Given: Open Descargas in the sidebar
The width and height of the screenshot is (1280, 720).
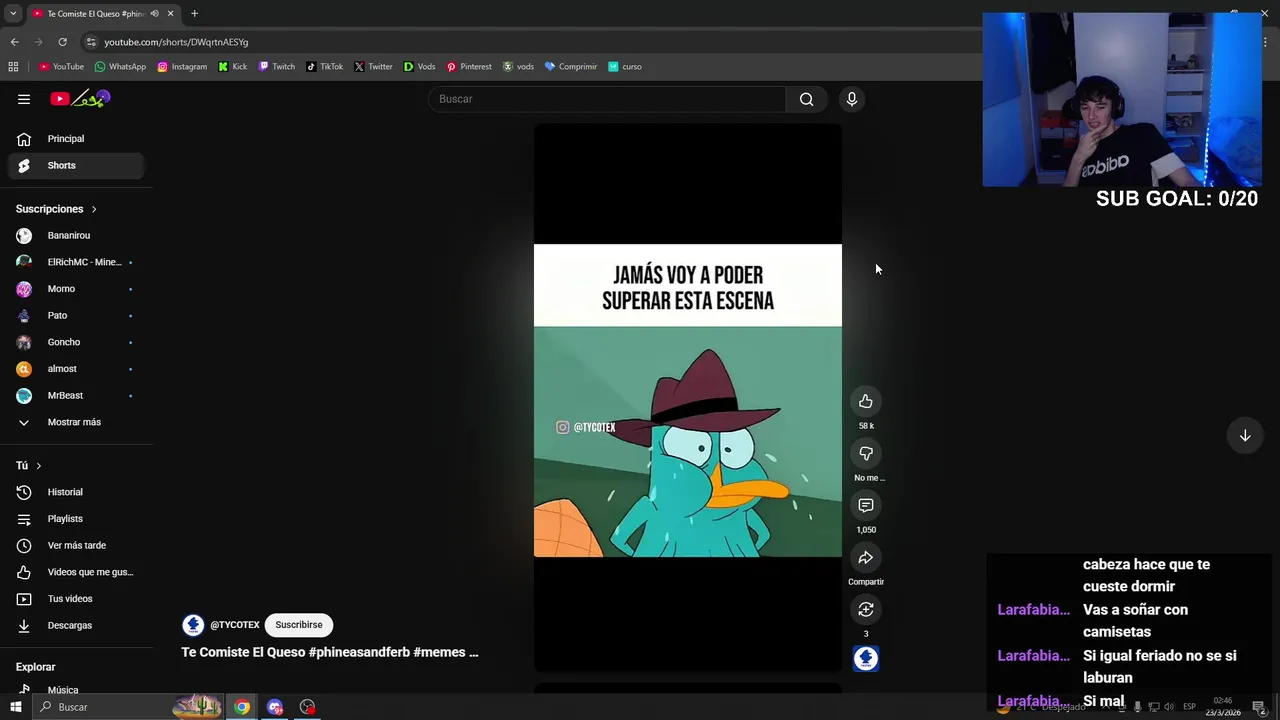Looking at the screenshot, I should [x=78, y=625].
